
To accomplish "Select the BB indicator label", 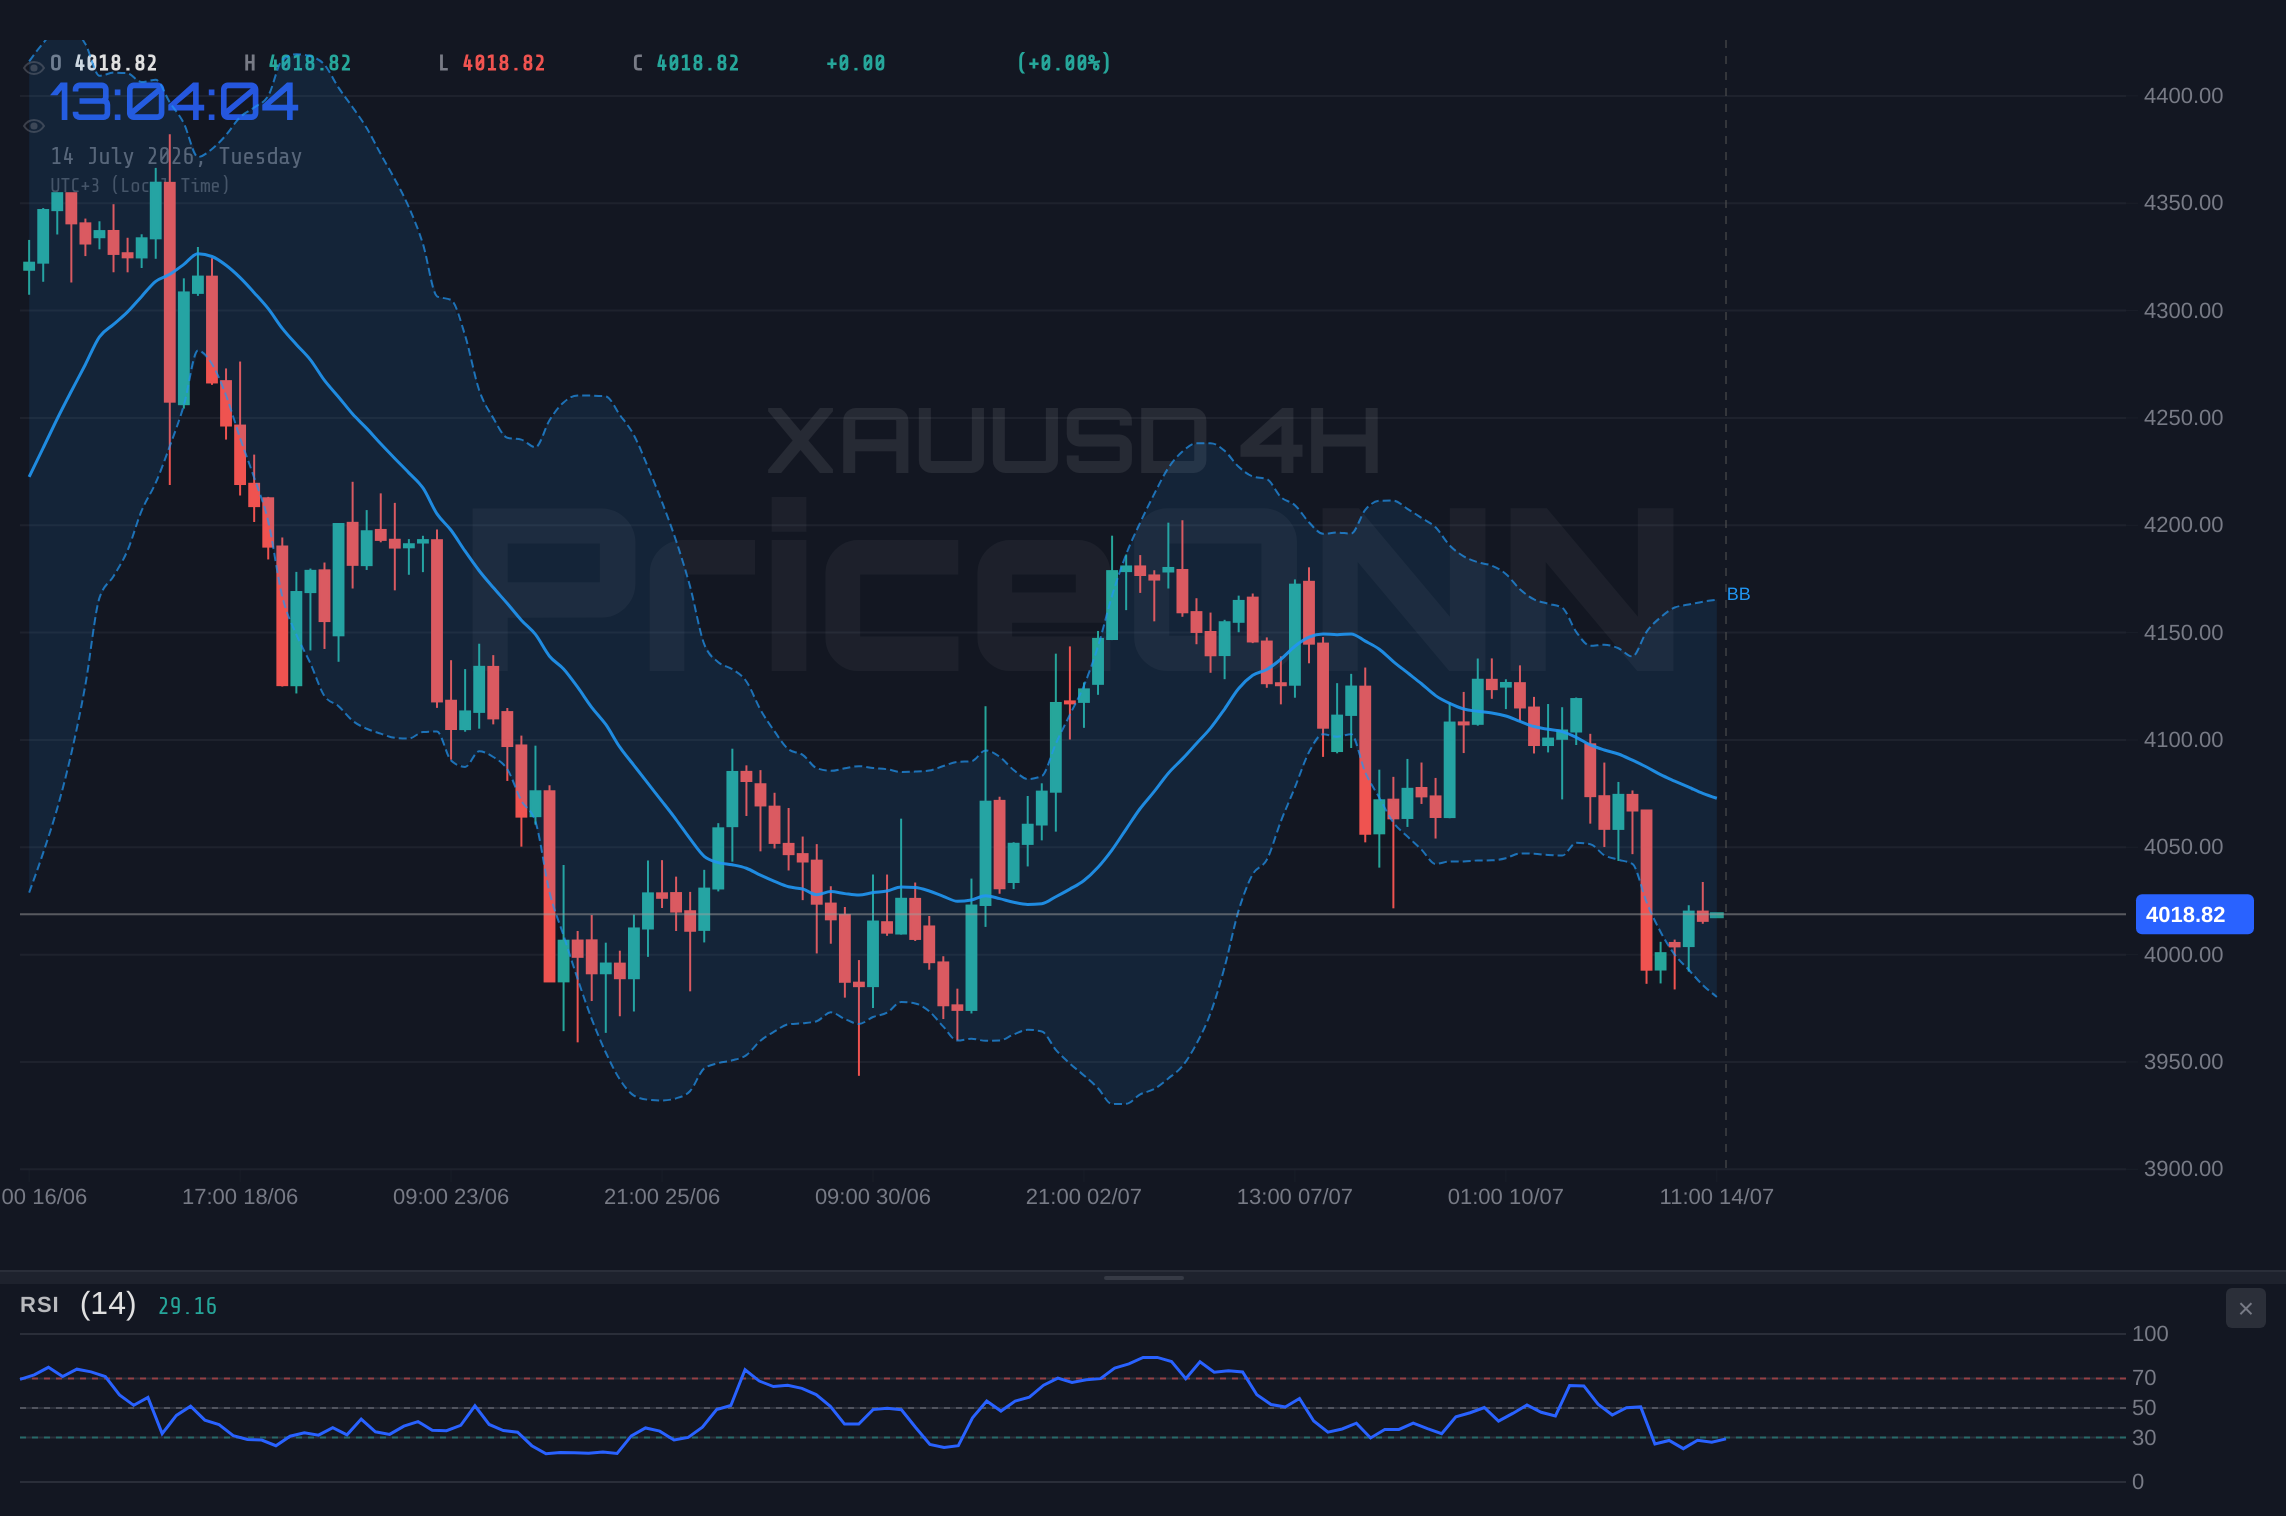I will pos(1738,594).
